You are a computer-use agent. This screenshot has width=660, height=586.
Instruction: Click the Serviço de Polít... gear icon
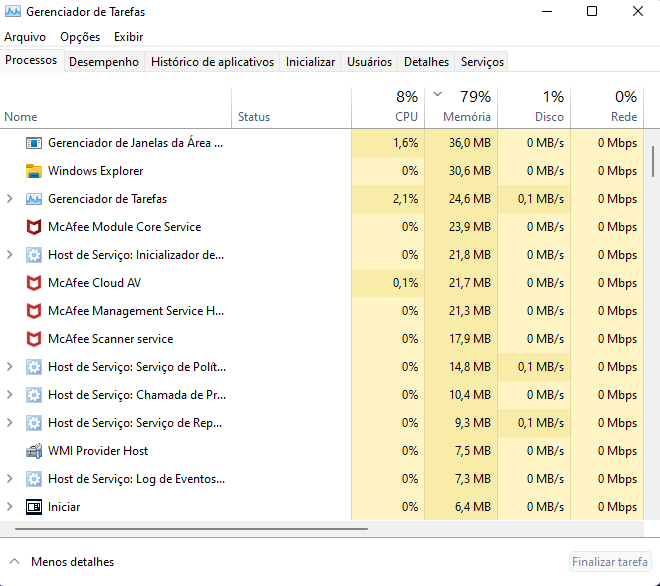tap(34, 367)
